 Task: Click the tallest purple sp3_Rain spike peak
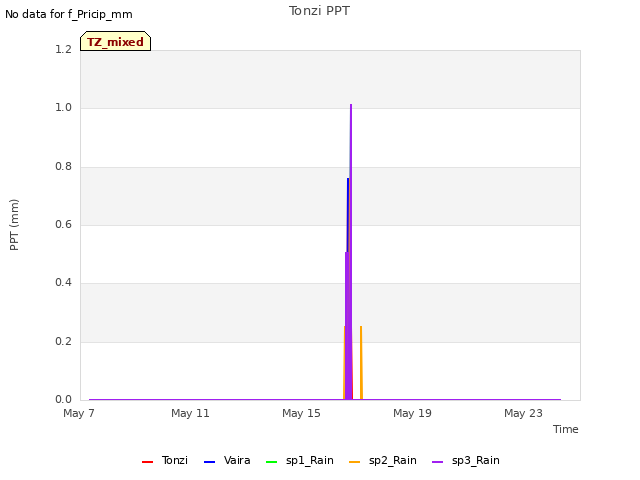click(351, 105)
